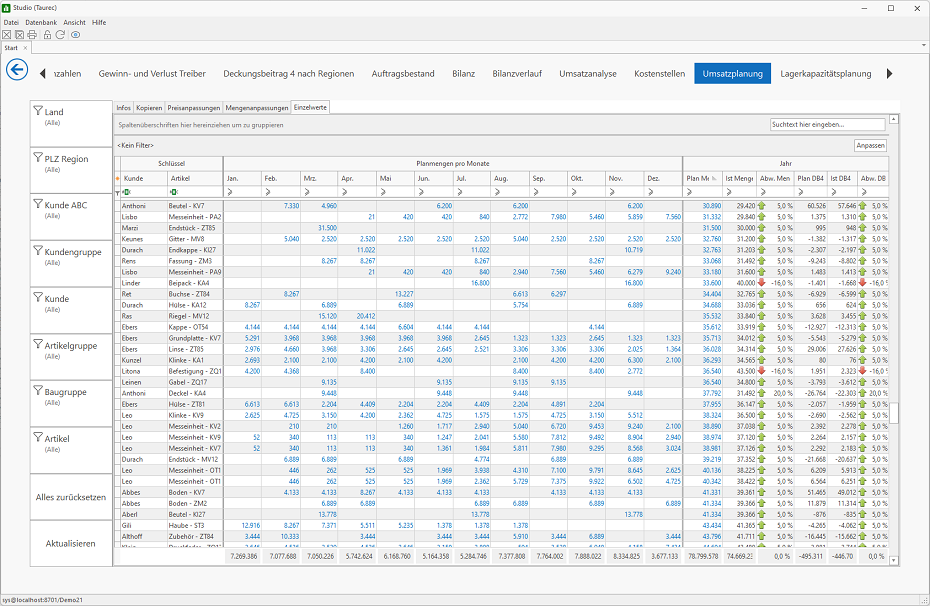Toggle the eye view icon in toolbar

point(75,35)
